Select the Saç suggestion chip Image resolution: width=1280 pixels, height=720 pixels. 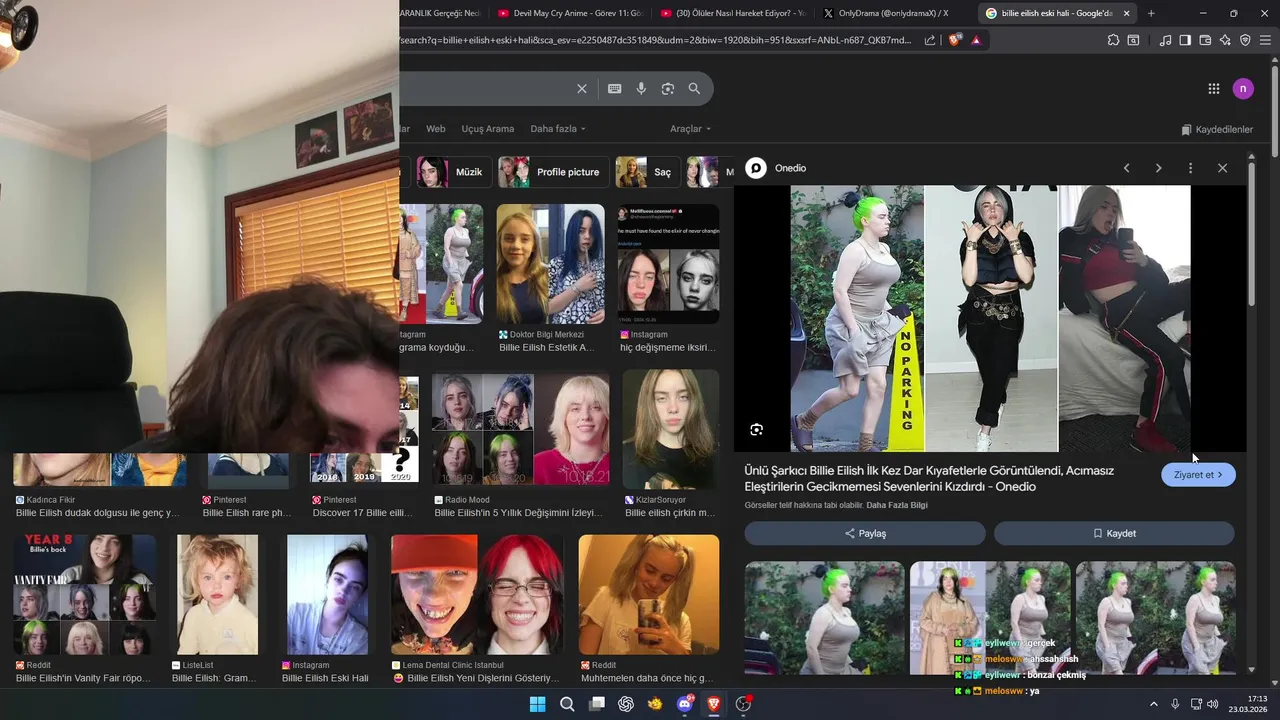[648, 172]
